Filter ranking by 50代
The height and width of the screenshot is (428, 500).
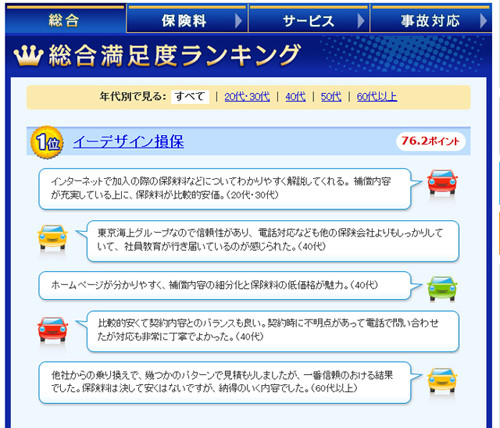click(x=331, y=97)
